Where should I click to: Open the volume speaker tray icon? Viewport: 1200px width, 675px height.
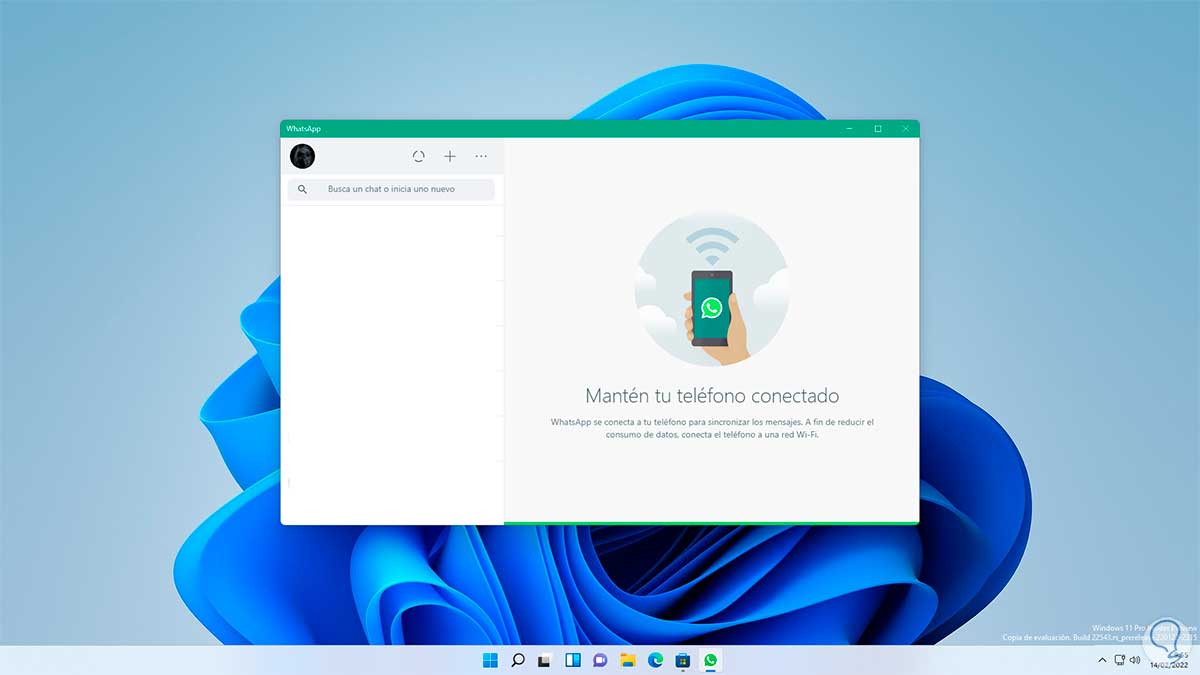1137,660
